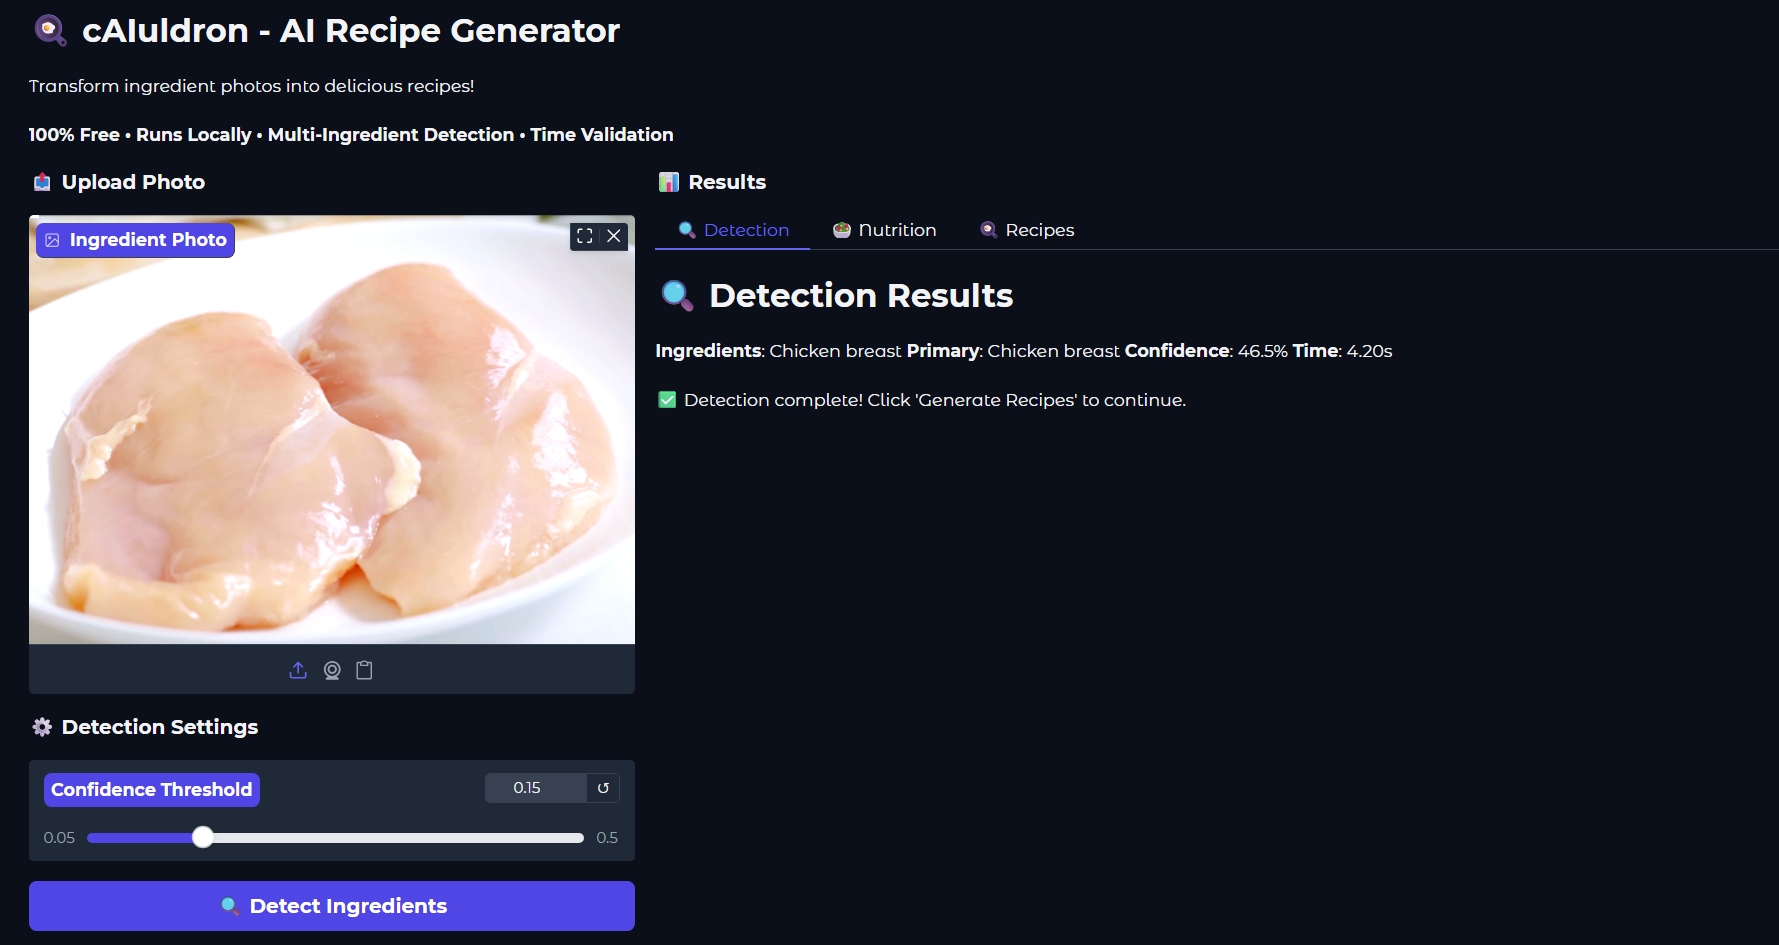1779x945 pixels.
Task: Select the webcam capture icon
Action: [x=332, y=670]
